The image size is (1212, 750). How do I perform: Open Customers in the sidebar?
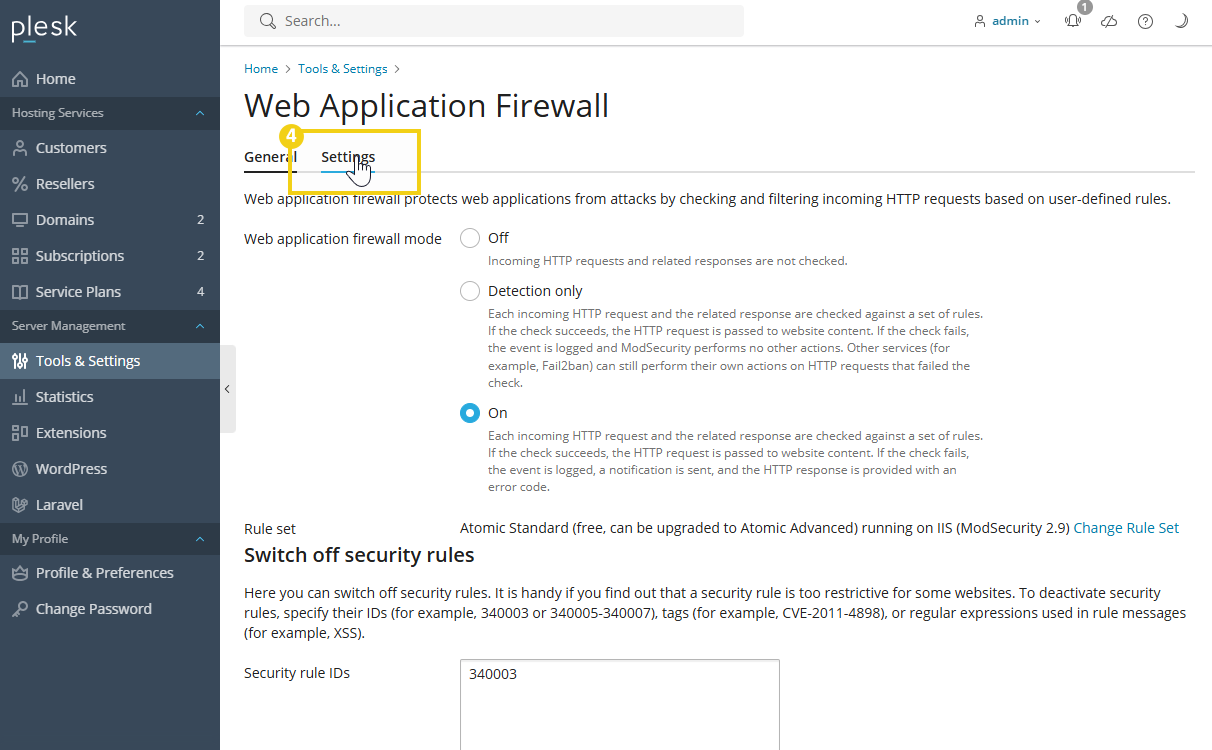110,148
